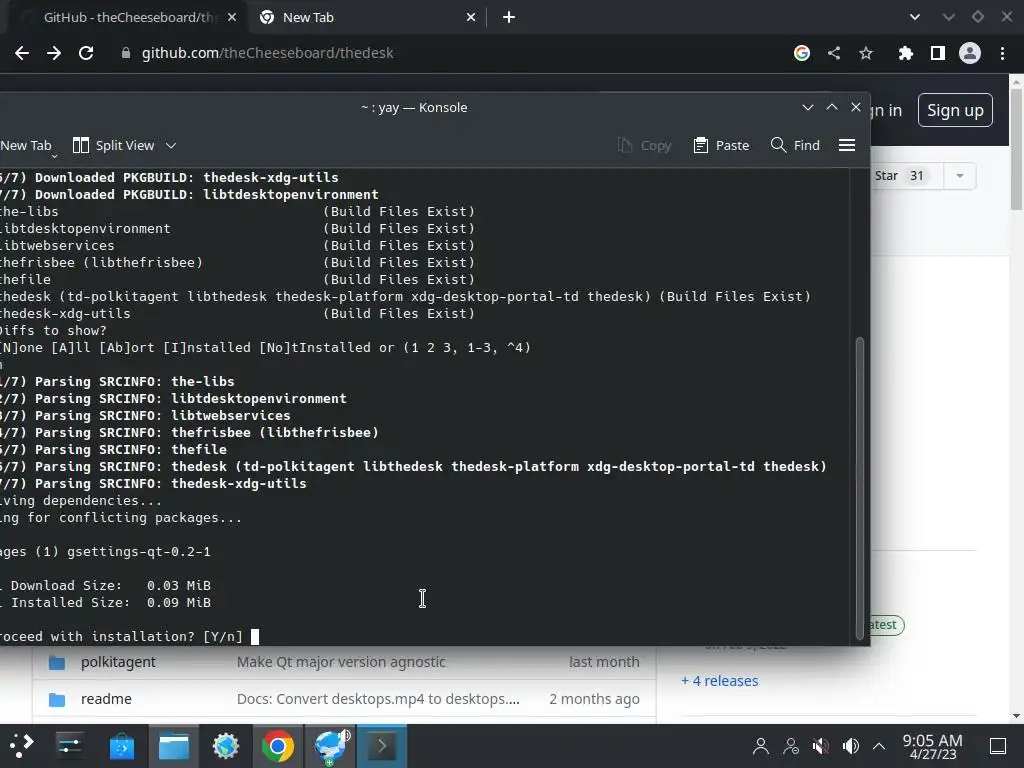Click the gear-globe app icon in taskbar
Screen dimensions: 1024x768
tap(226, 746)
